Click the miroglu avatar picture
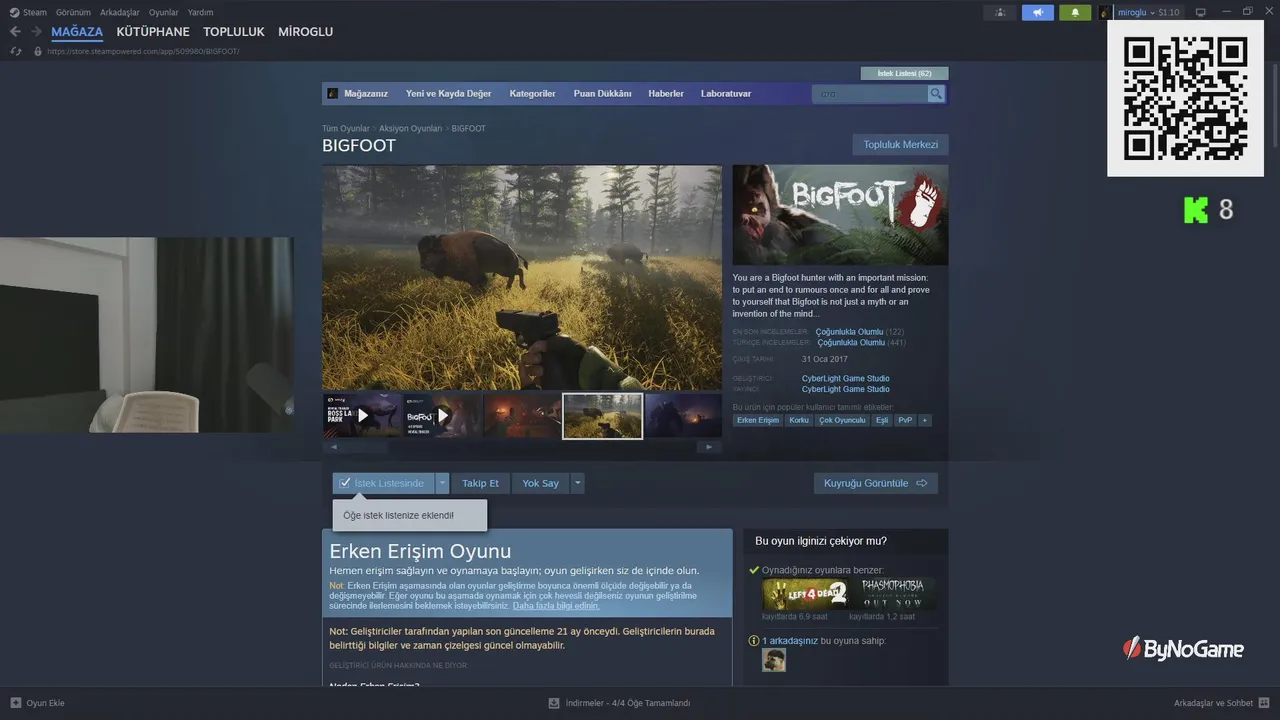The image size is (1280, 720). point(1106,12)
